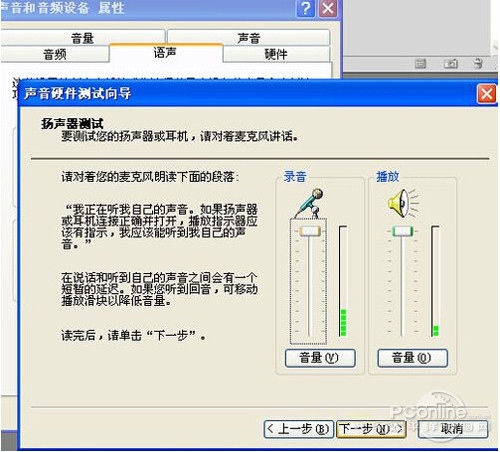
Task: Click the 请对着您的麦克风朗读下面的段落 instruction
Action: coord(150,177)
